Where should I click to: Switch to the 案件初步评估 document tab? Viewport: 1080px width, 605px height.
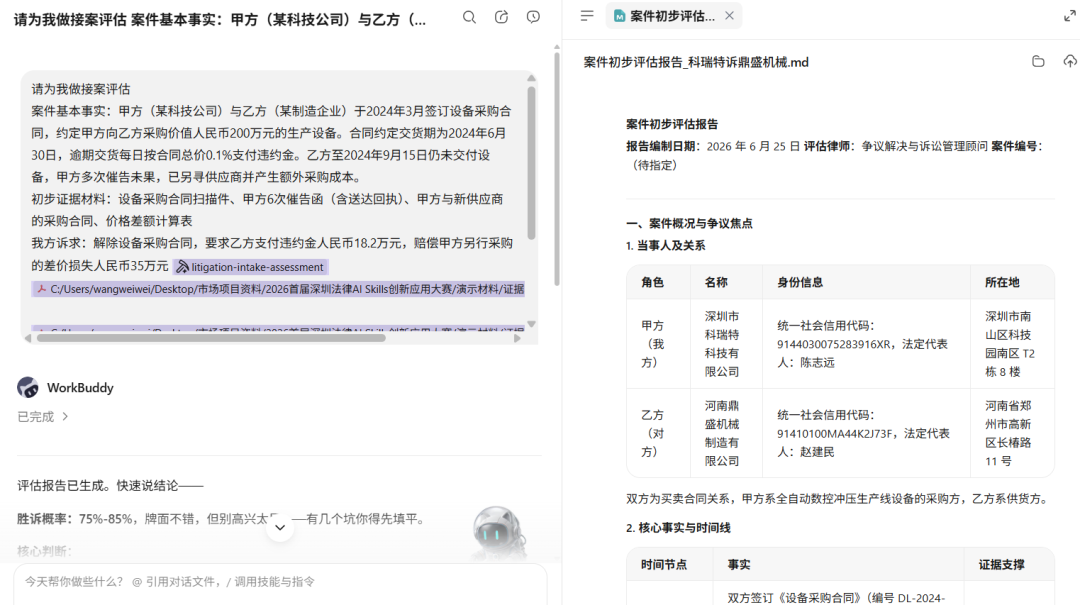coord(665,16)
